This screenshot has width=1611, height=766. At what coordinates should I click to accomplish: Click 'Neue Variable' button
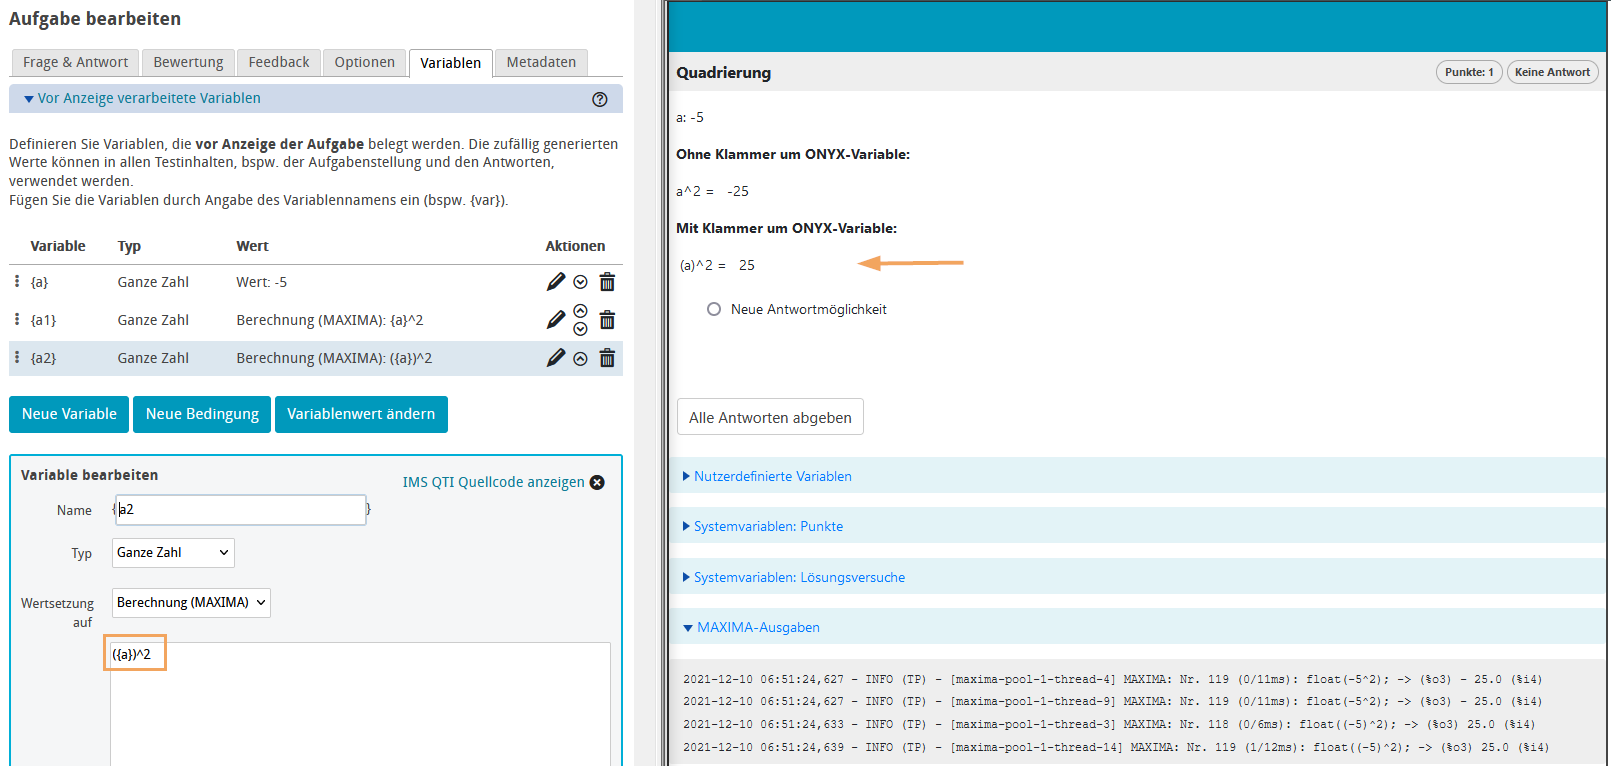[x=69, y=414]
